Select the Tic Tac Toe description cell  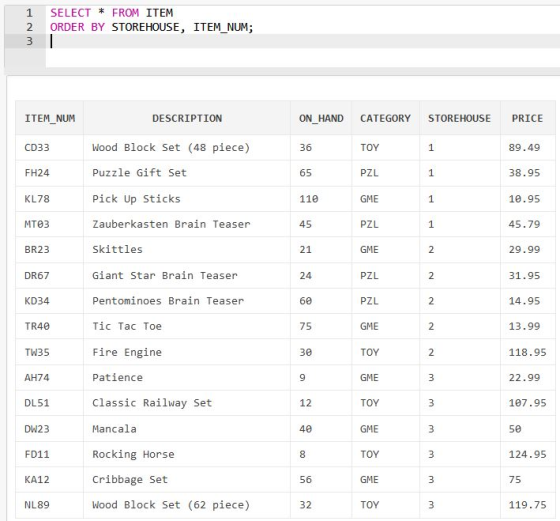[187, 326]
